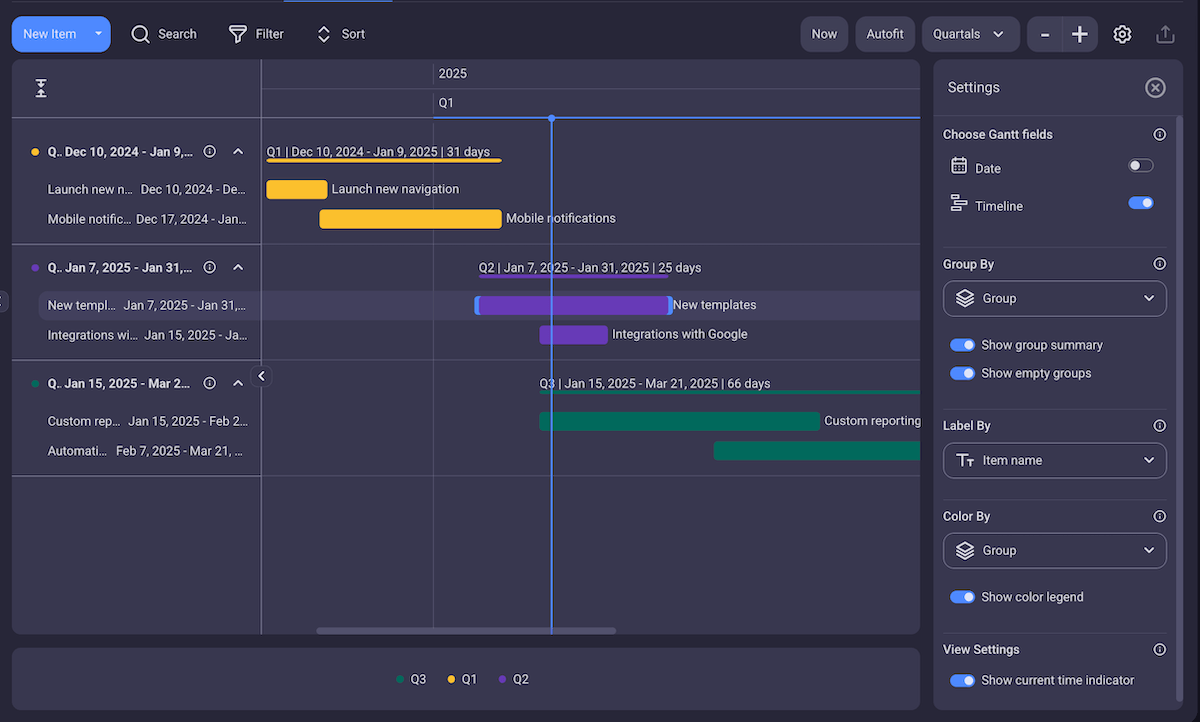
Task: Click the Q3 green legend swatch
Action: click(401, 679)
